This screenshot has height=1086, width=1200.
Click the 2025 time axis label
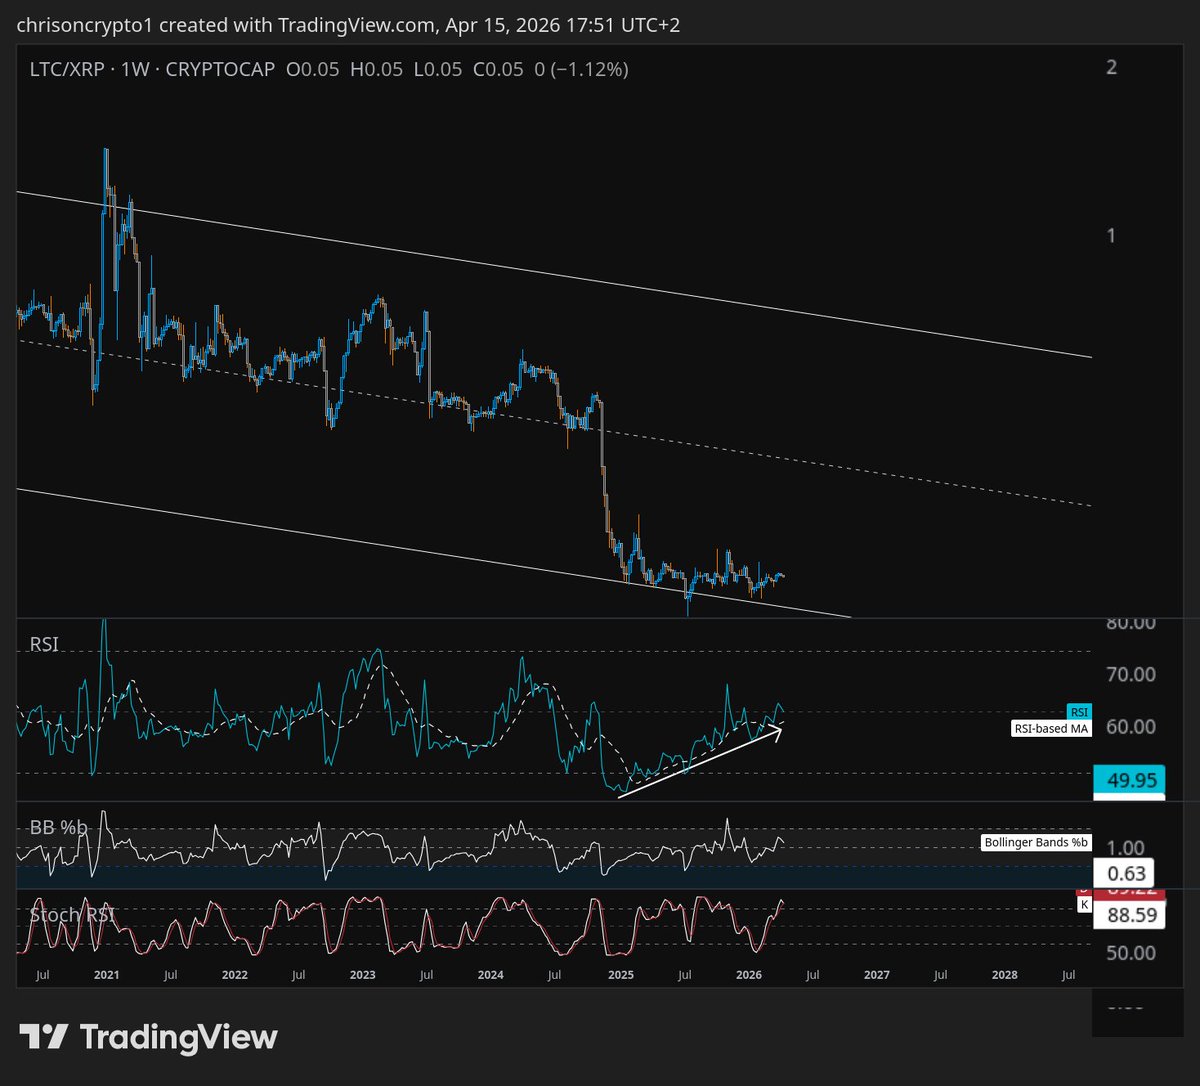620,974
